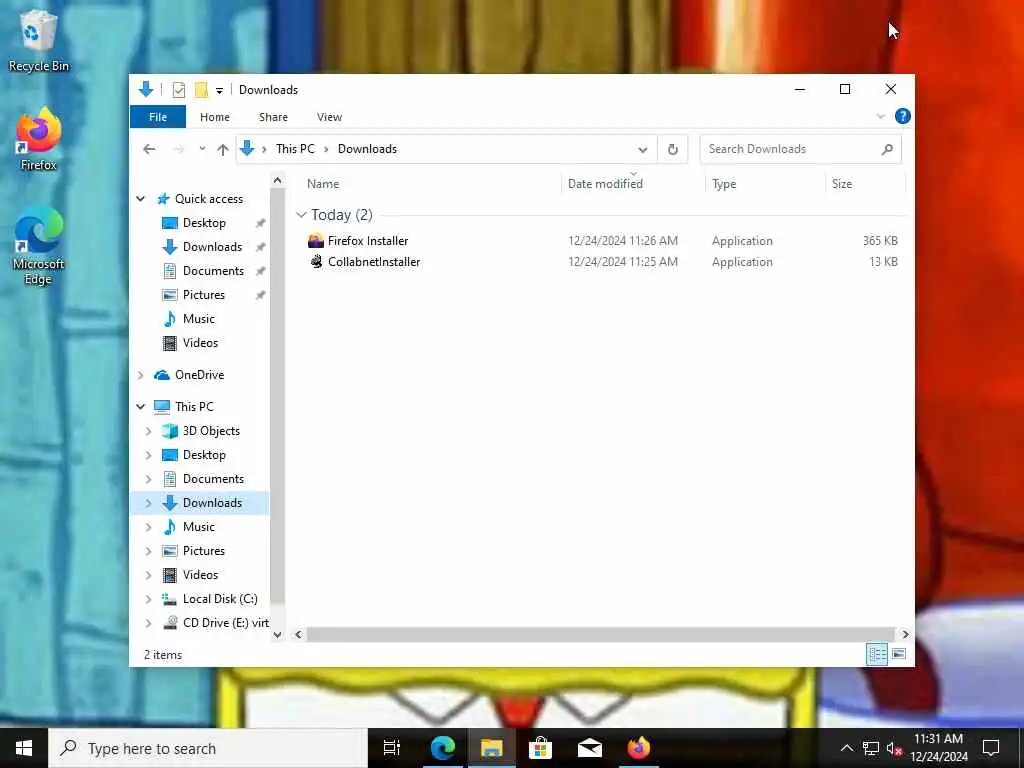Open the address bar history dropdown
Viewport: 1024px width, 768px height.
click(643, 150)
